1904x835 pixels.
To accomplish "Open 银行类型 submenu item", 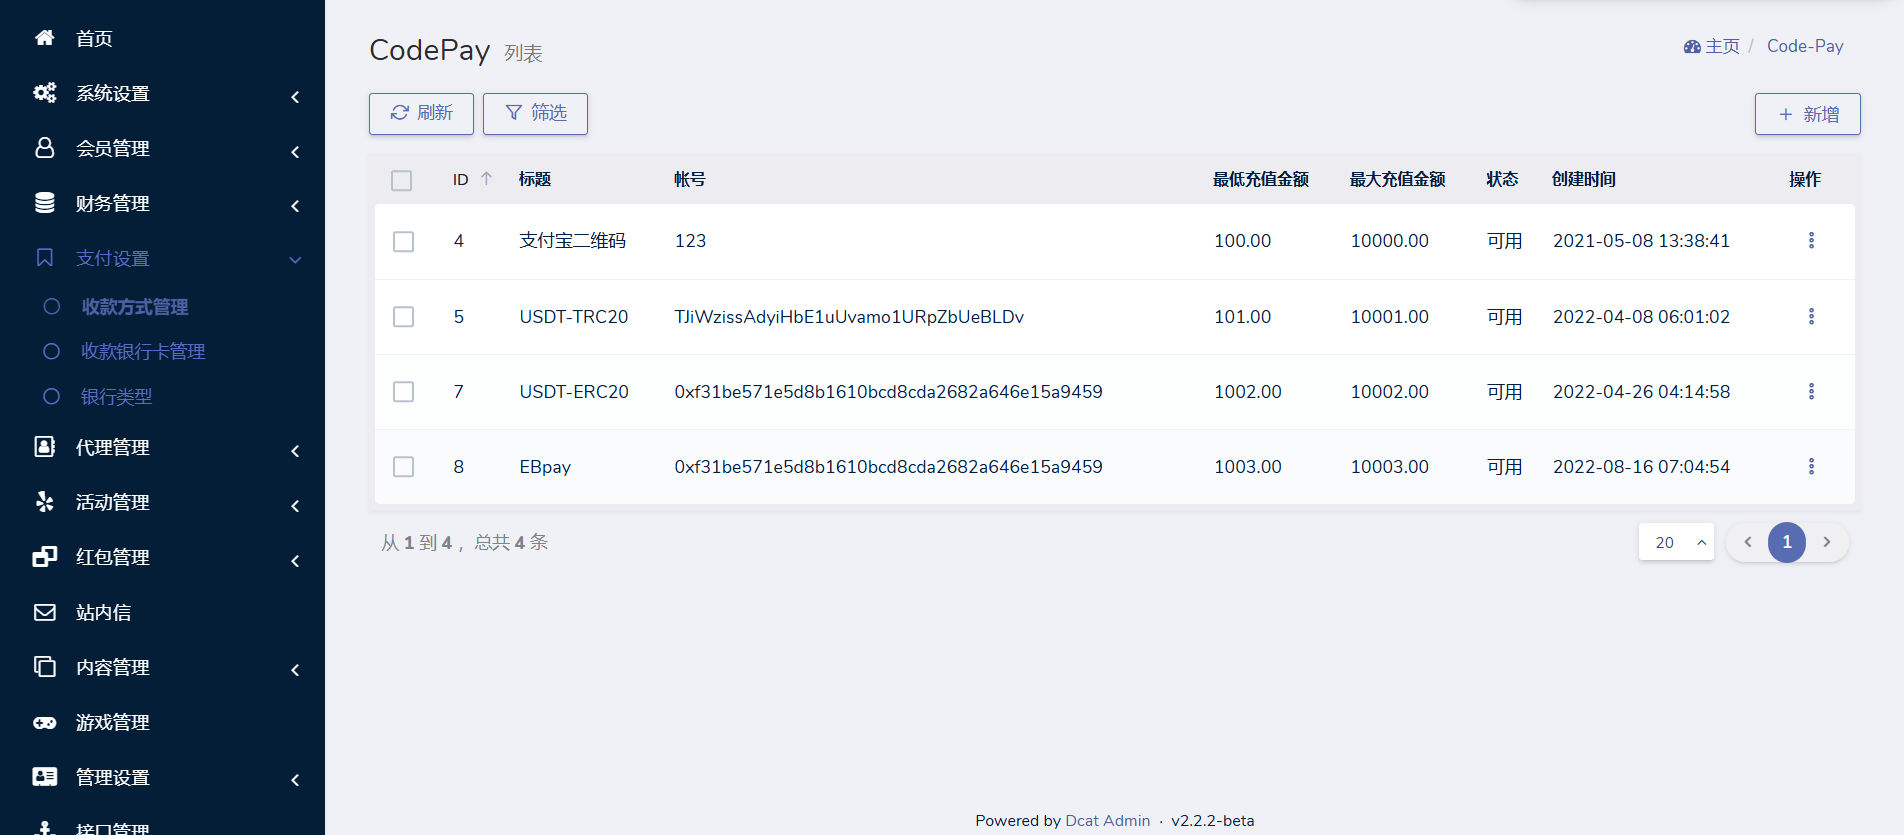I will click(116, 397).
